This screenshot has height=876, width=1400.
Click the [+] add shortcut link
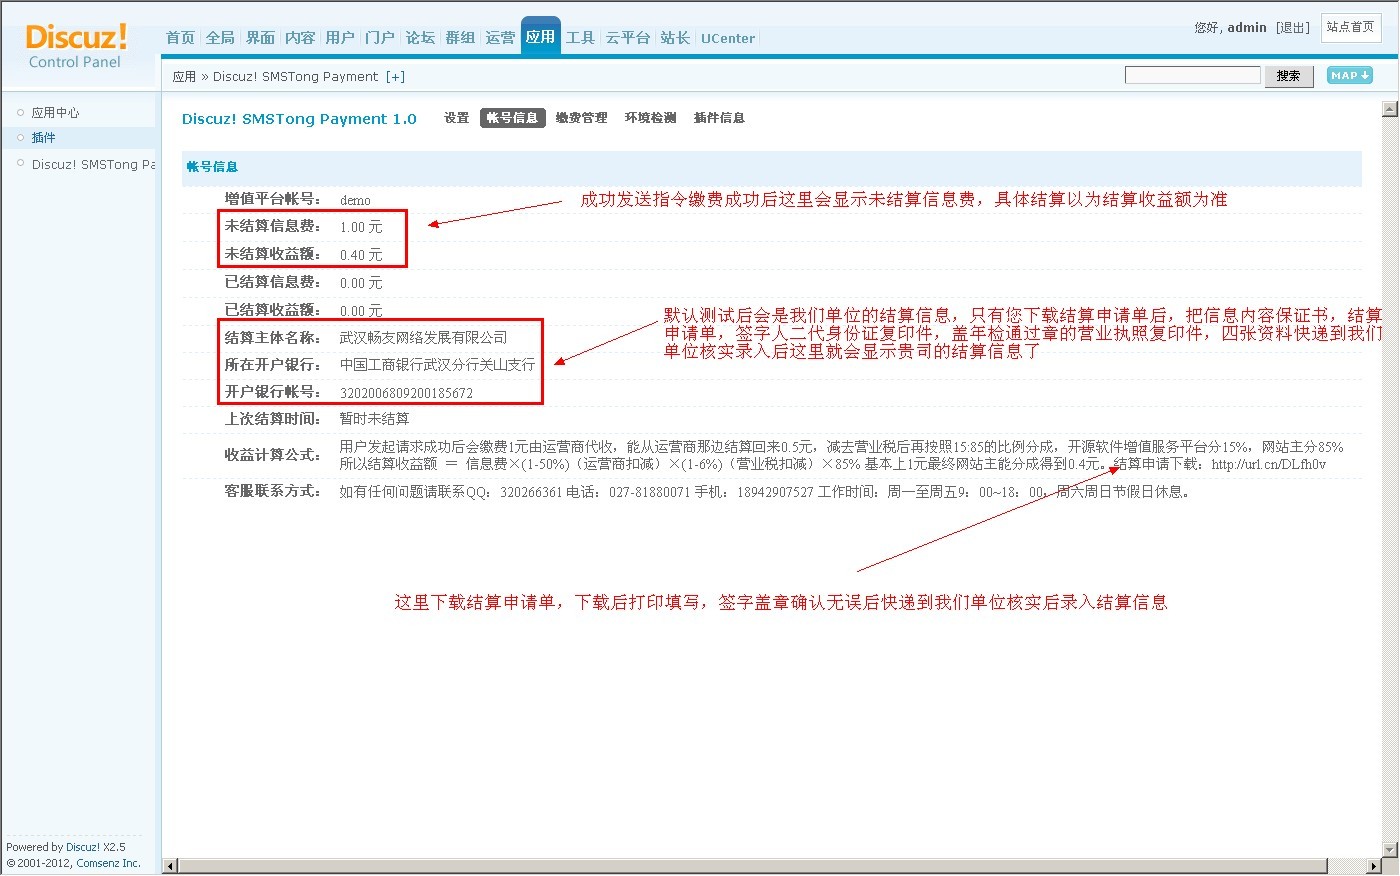pos(395,77)
